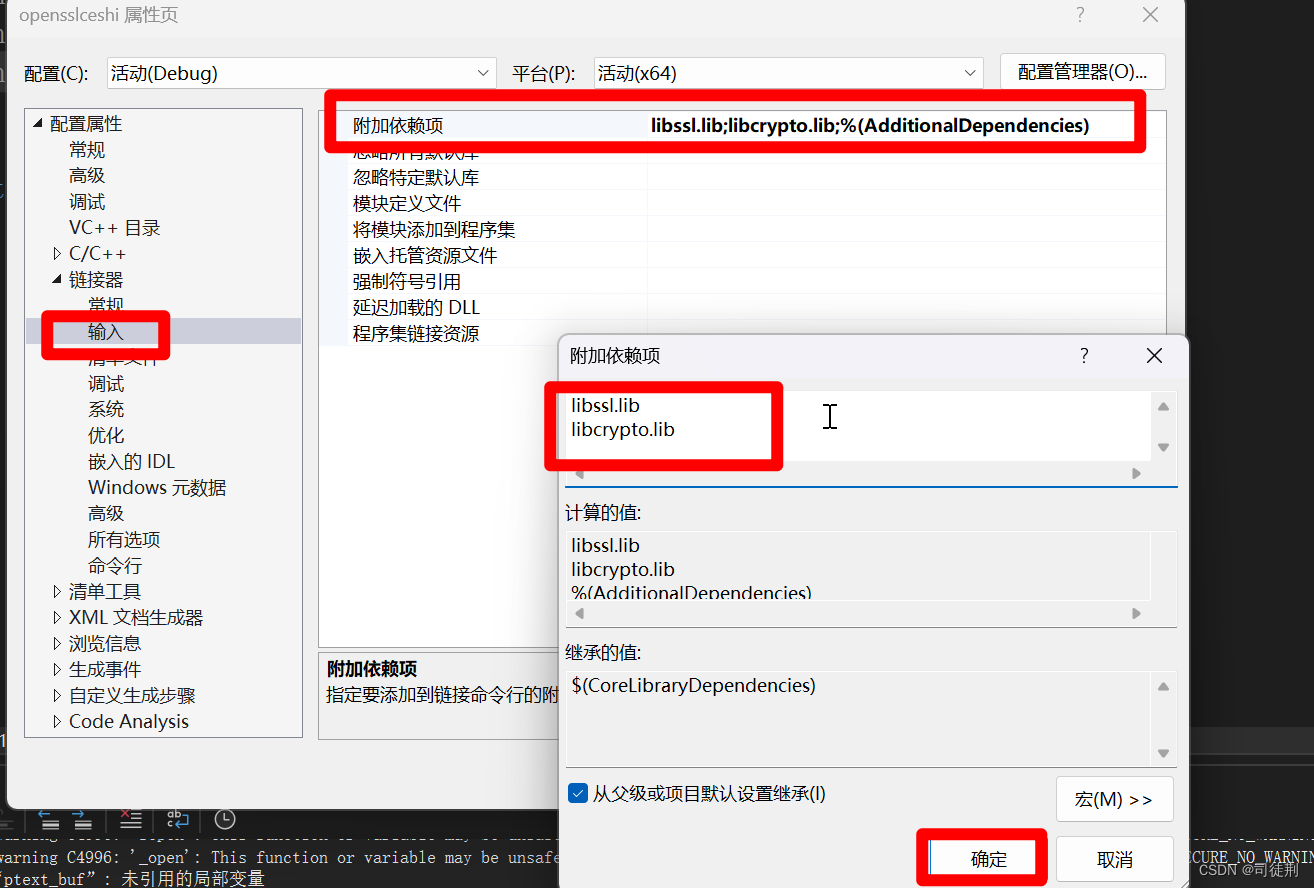The width and height of the screenshot is (1314, 888).
Task: Toggle word wrap in the output window
Action: click(178, 820)
